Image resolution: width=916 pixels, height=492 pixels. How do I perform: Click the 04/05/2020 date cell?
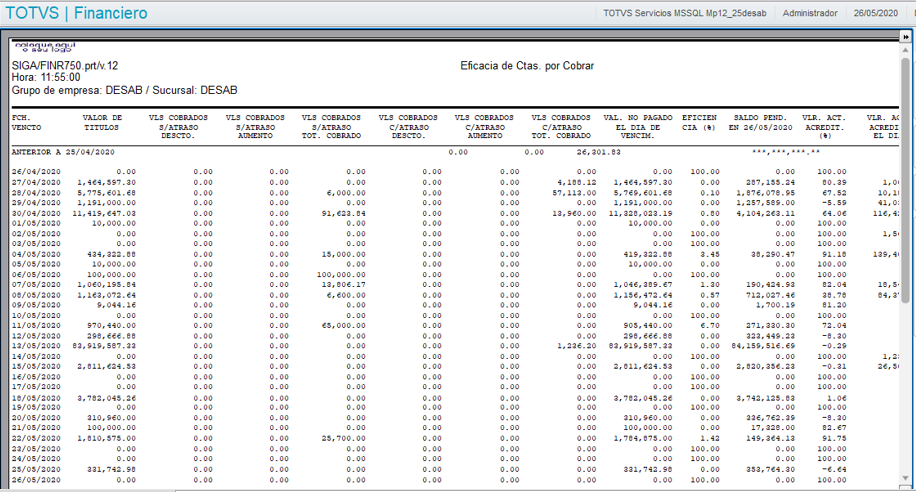[36, 254]
